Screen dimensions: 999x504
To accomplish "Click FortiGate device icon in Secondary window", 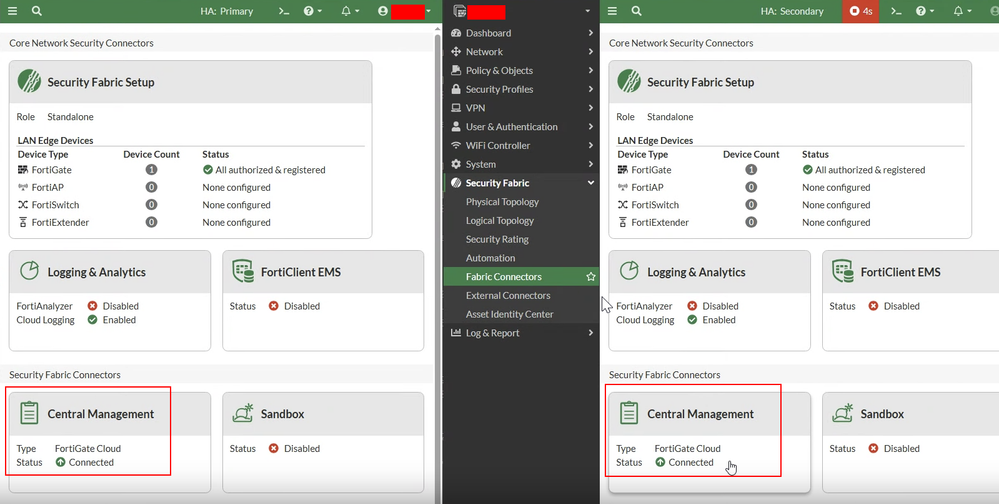I will pos(623,170).
